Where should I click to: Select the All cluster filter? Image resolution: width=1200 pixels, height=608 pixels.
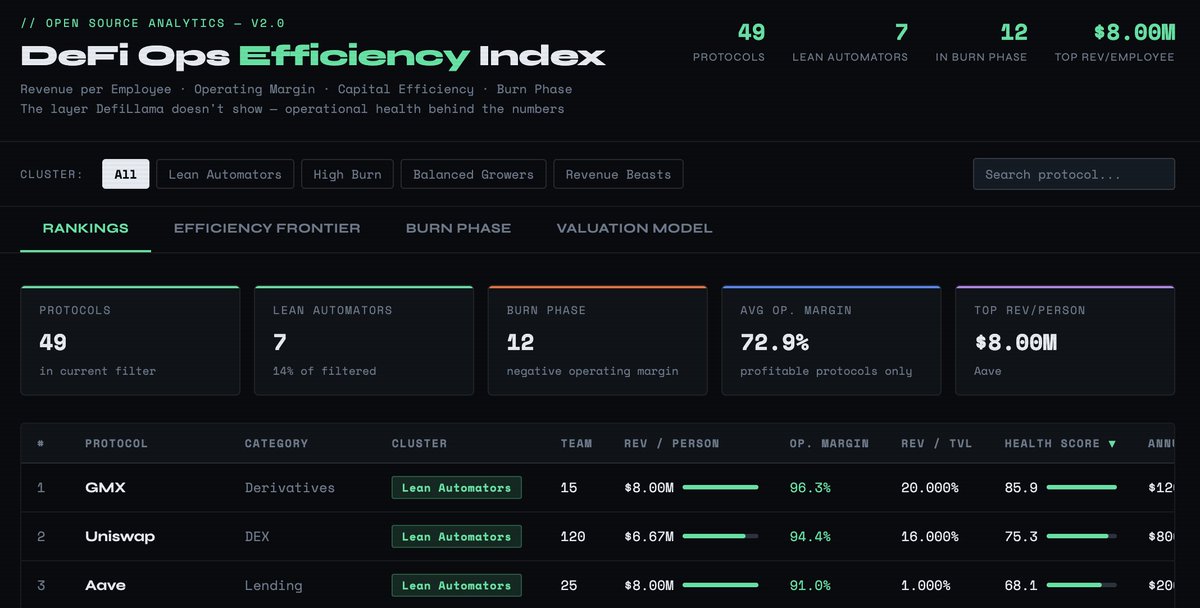tap(125, 174)
